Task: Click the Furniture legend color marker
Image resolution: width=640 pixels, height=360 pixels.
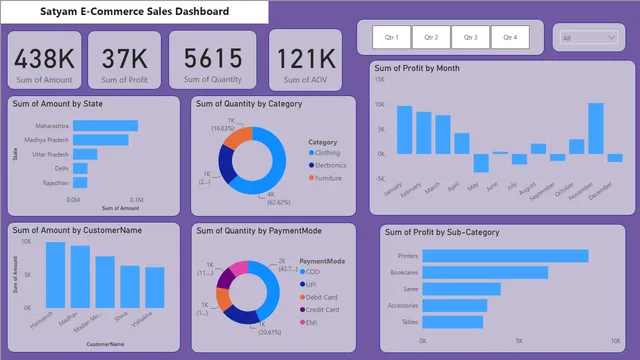Action: (311, 178)
